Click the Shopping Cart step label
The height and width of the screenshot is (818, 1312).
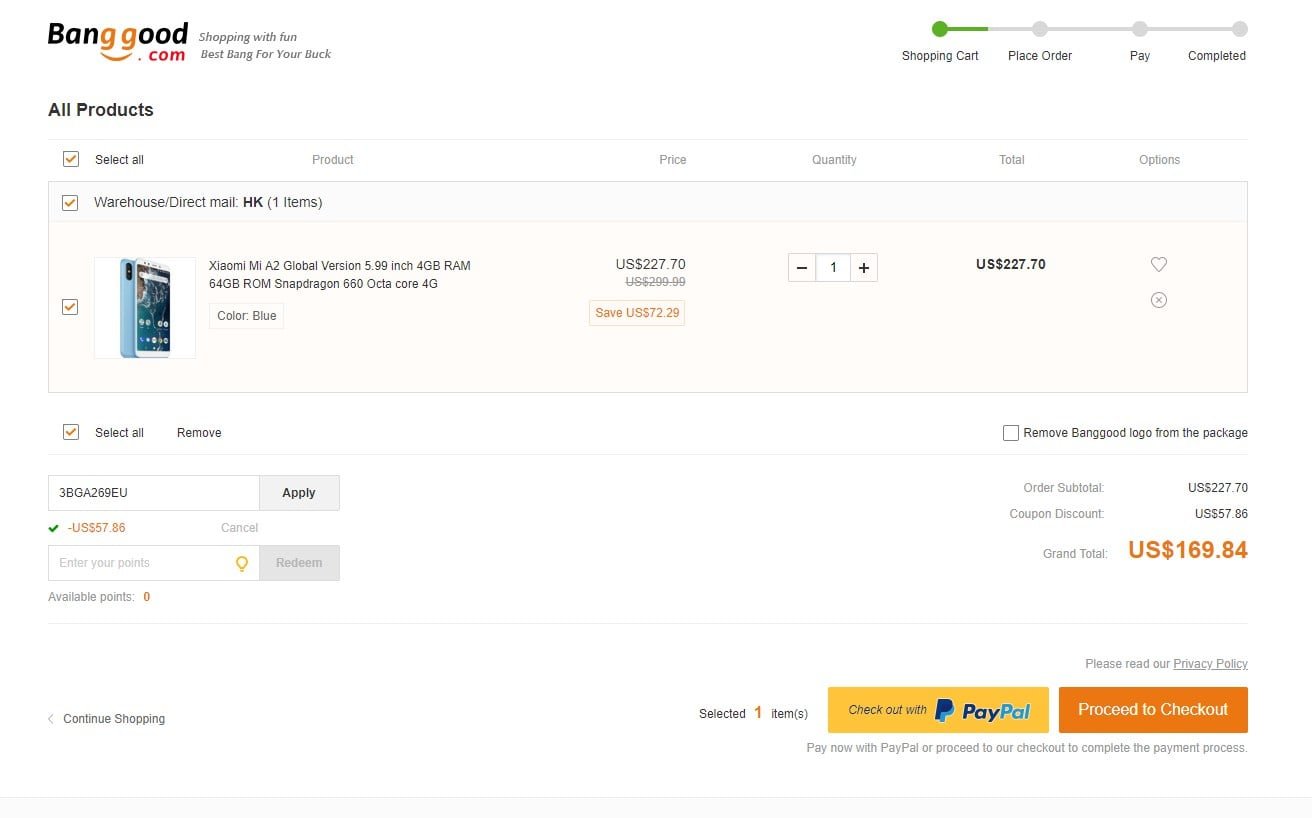pyautogui.click(x=940, y=56)
